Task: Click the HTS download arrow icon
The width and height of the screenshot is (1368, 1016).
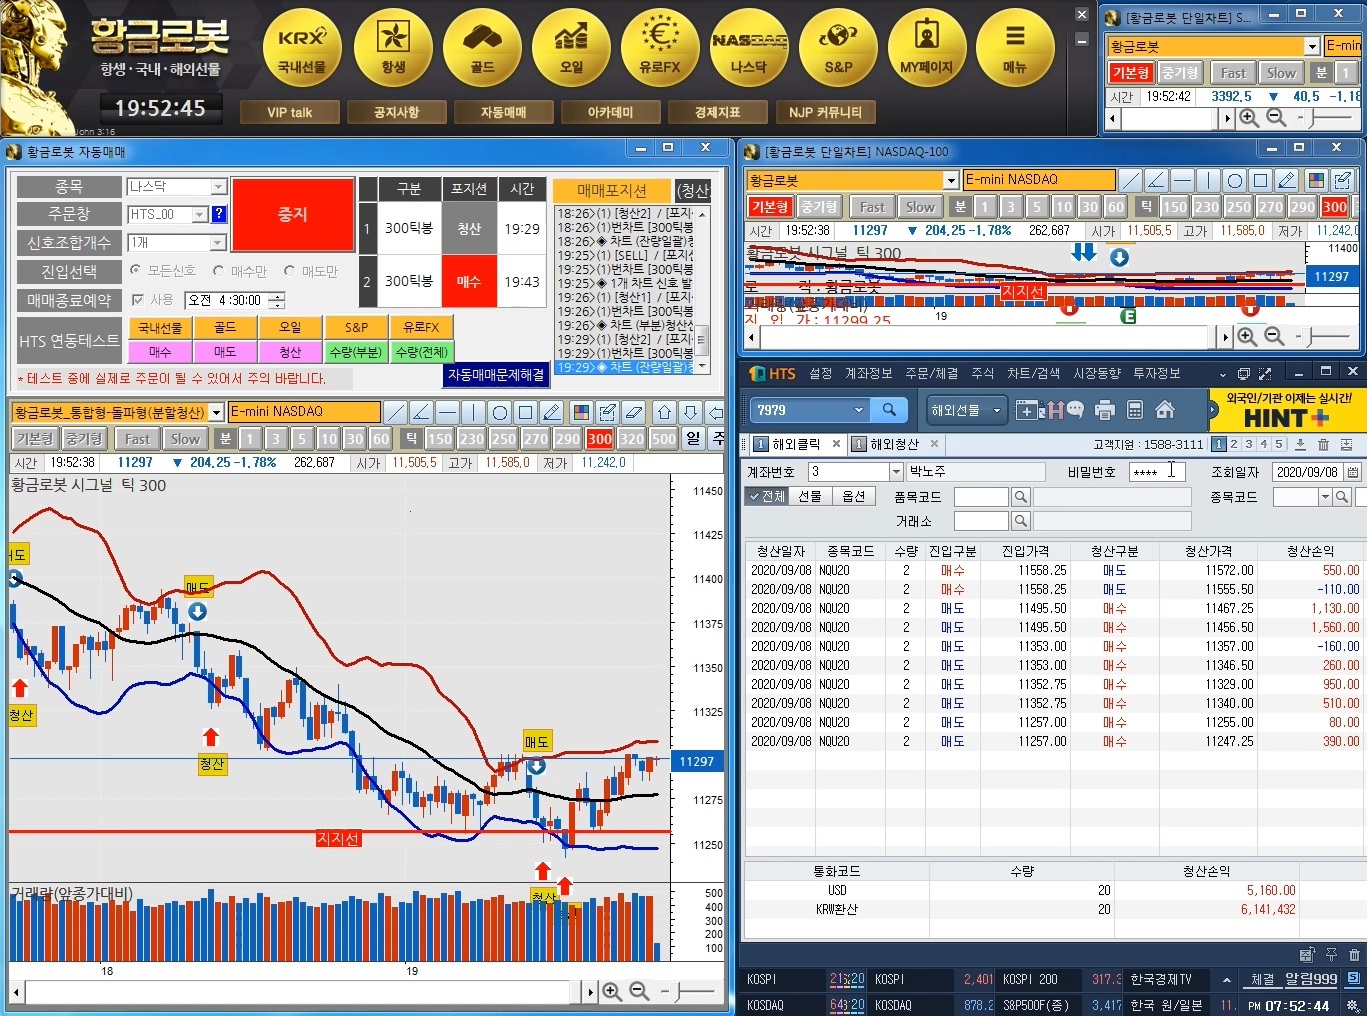Action: pos(1300,445)
